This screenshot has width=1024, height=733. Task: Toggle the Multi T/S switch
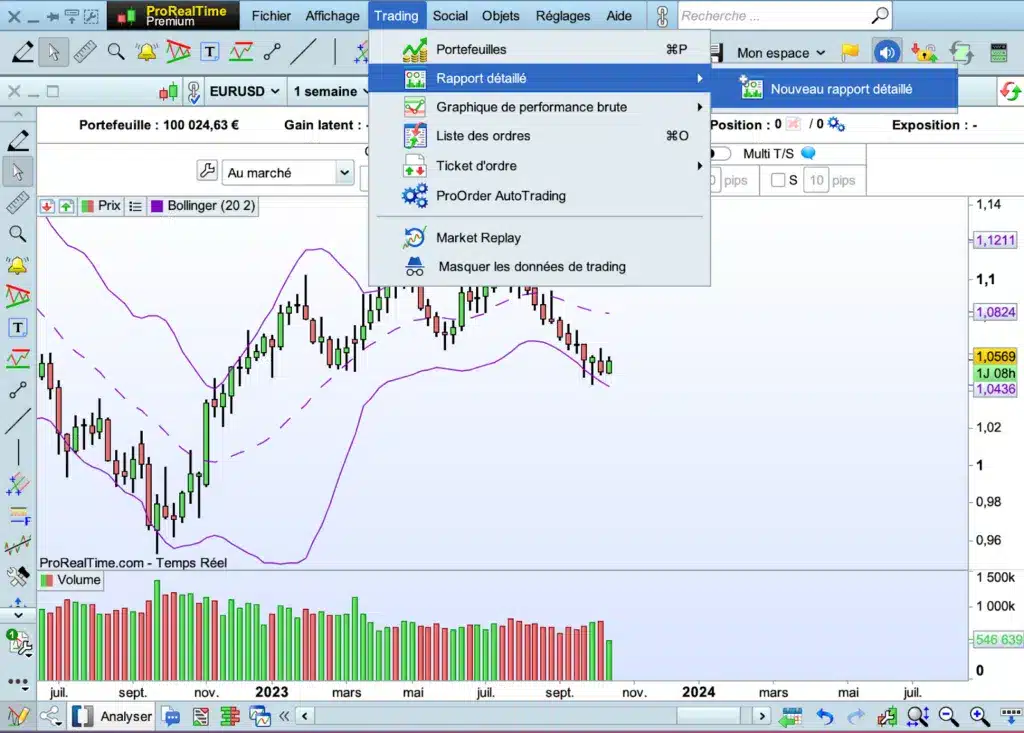point(720,154)
